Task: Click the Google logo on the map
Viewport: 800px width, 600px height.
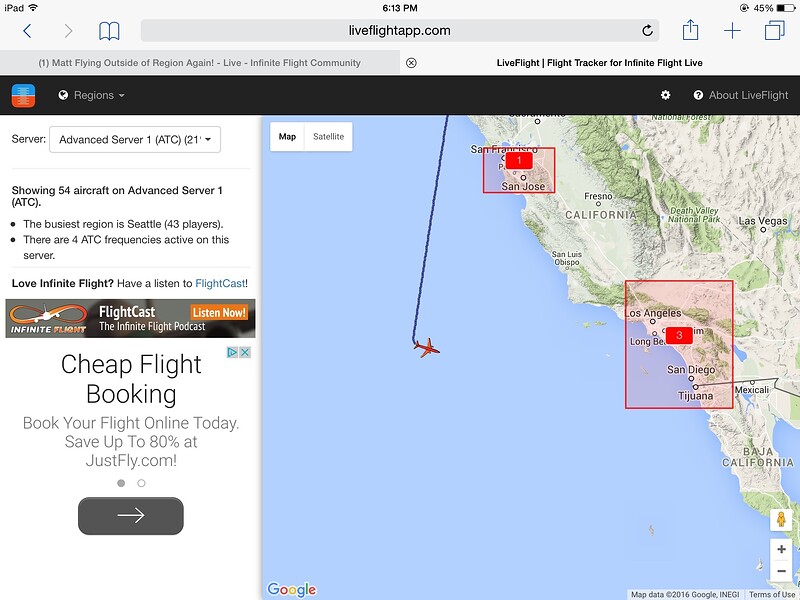Action: [x=291, y=589]
